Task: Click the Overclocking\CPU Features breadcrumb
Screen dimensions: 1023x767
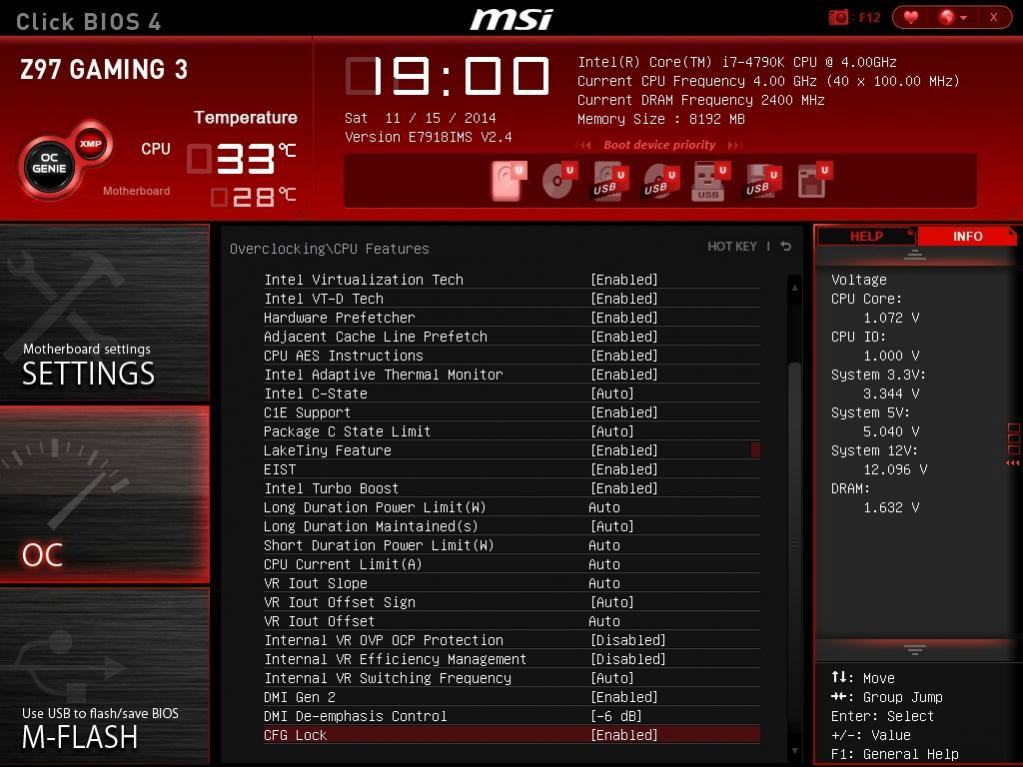Action: pyautogui.click(x=329, y=248)
